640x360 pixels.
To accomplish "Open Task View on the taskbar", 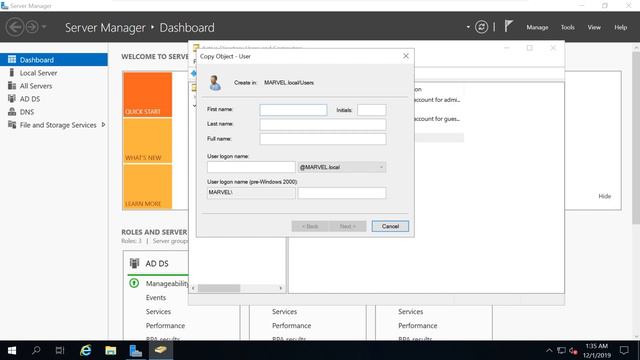I will coord(60,350).
